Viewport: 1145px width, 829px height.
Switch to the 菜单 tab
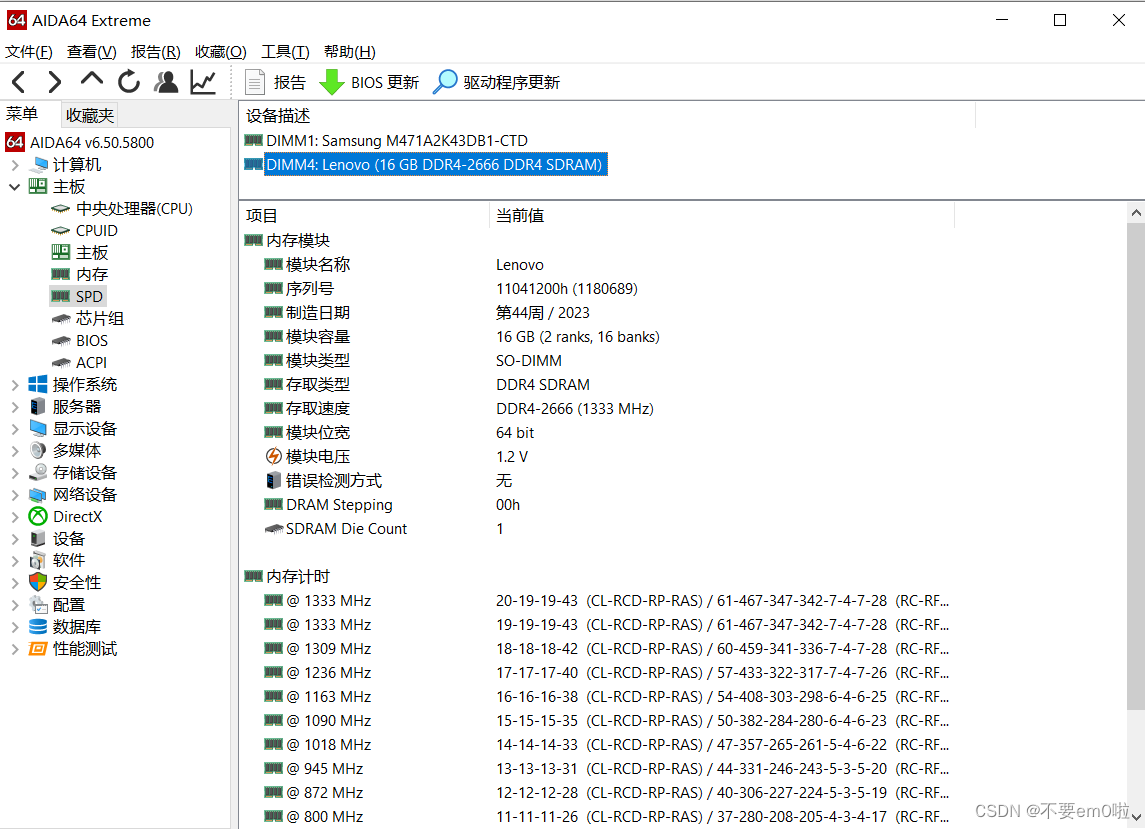22,115
